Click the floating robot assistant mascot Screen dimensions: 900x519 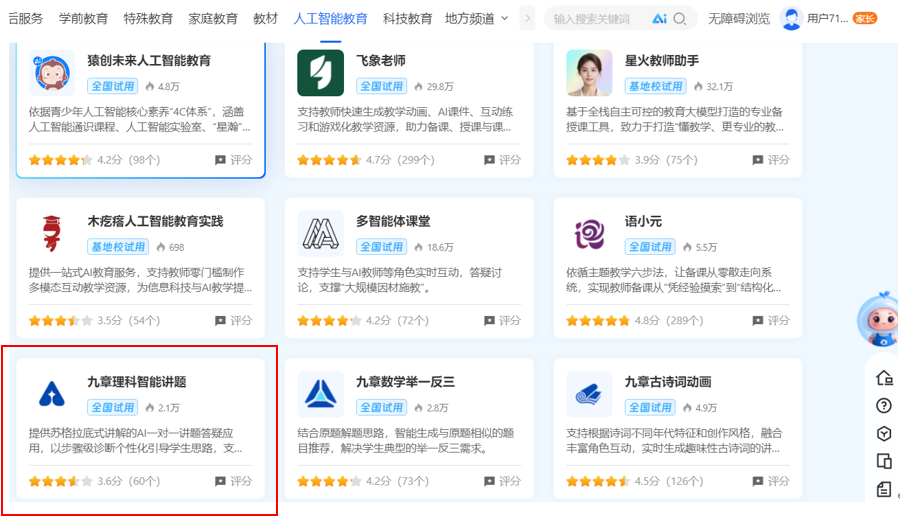878,320
